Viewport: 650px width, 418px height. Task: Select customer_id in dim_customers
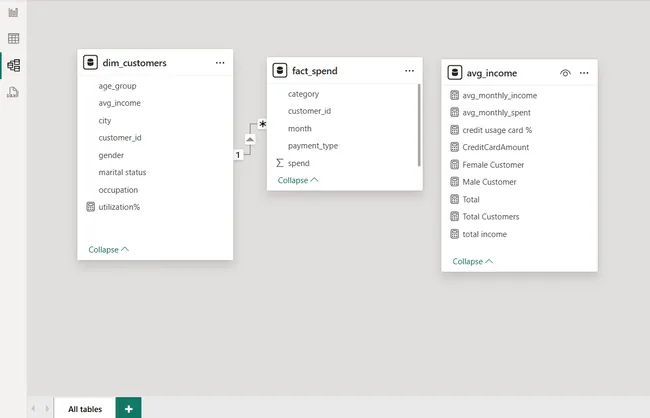(120, 137)
